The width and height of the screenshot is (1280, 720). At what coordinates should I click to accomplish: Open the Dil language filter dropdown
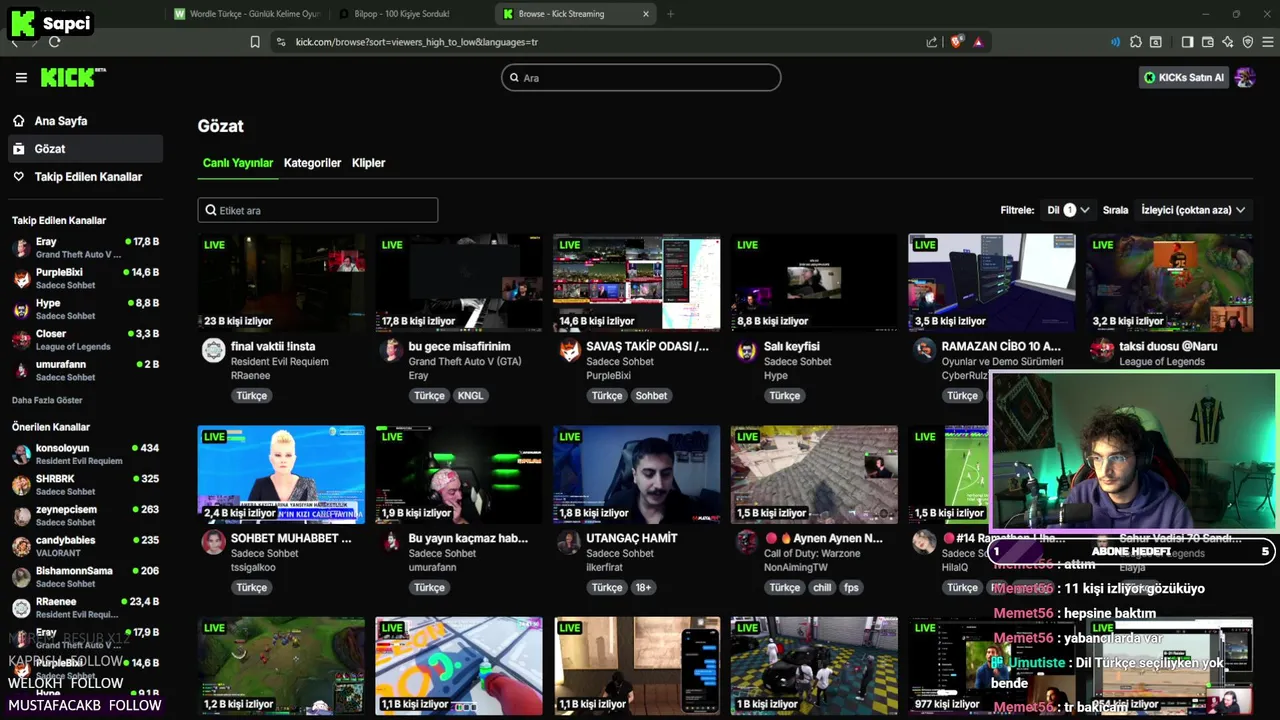coord(1068,210)
